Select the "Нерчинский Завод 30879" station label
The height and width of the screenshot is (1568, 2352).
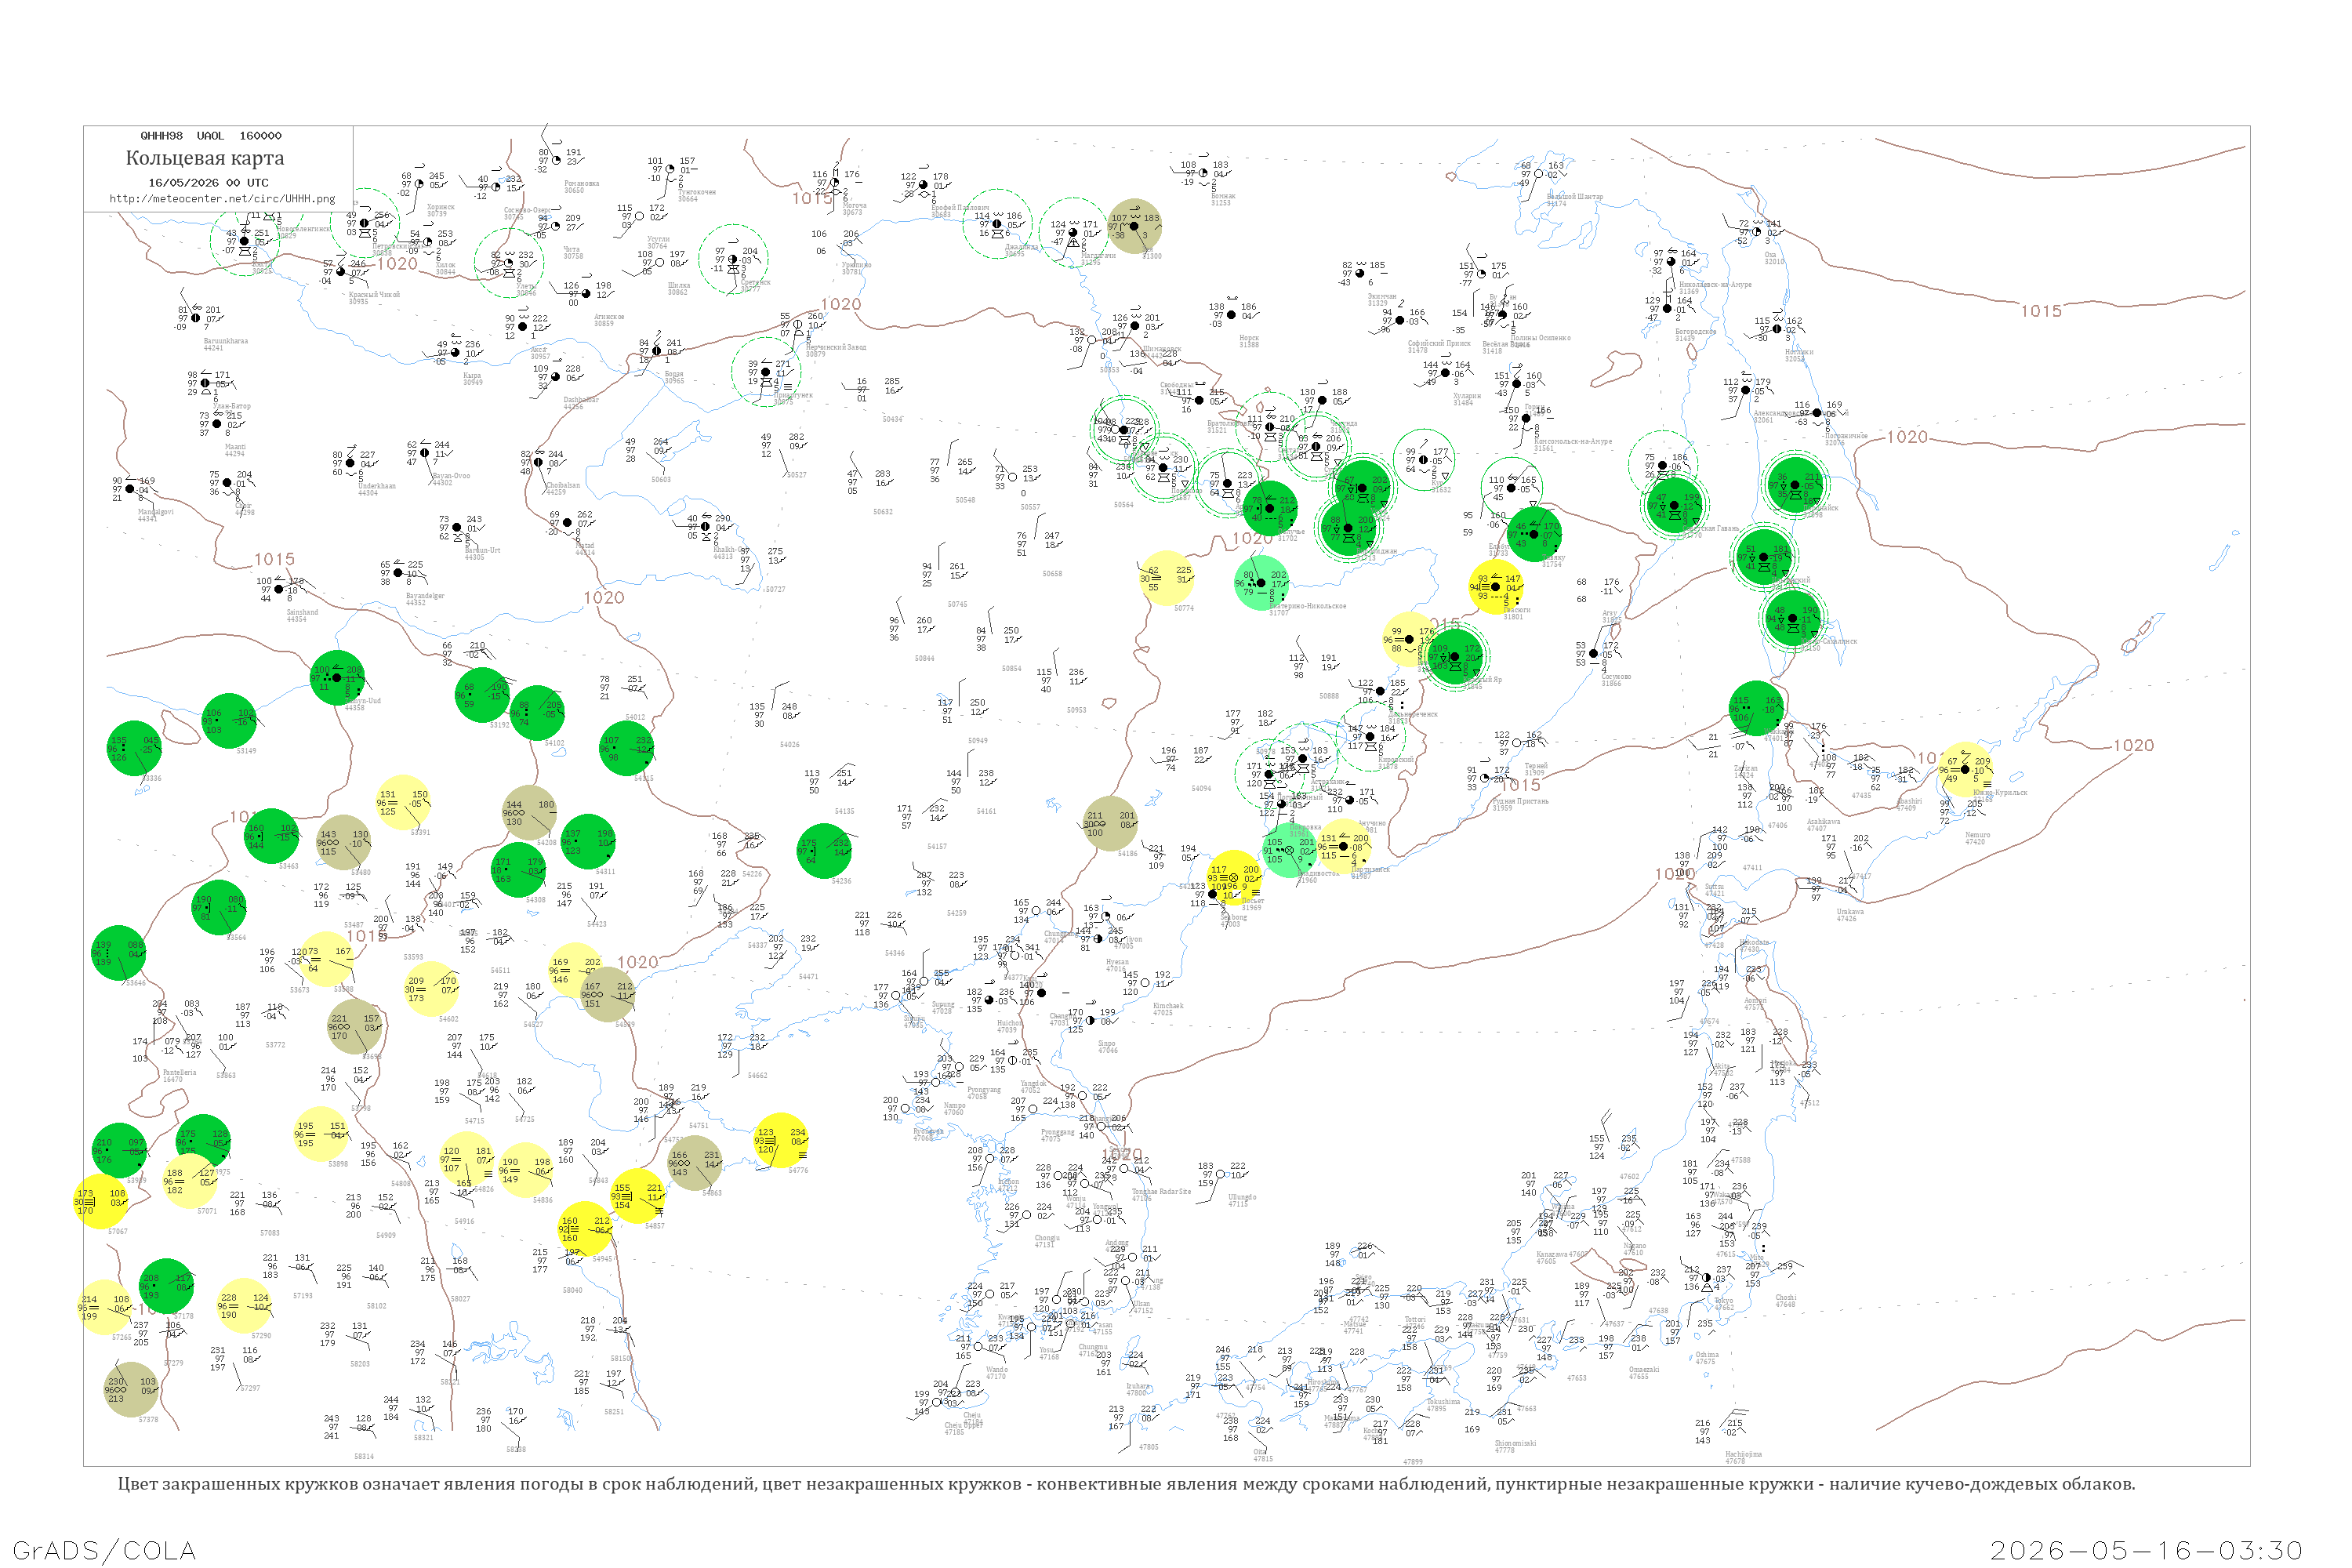point(836,351)
